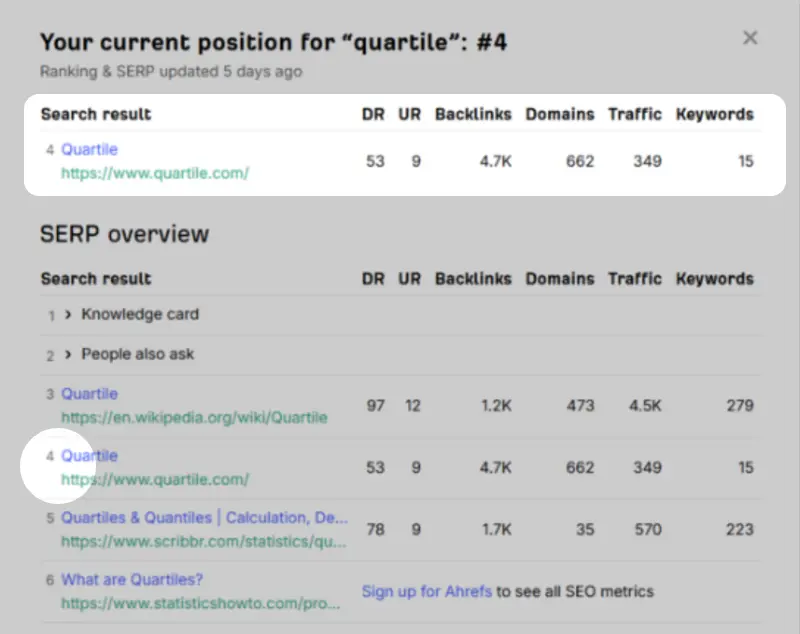Viewport: 800px width, 634px height.
Task: Click the Backlinks column header in SERP overview
Action: (x=473, y=279)
